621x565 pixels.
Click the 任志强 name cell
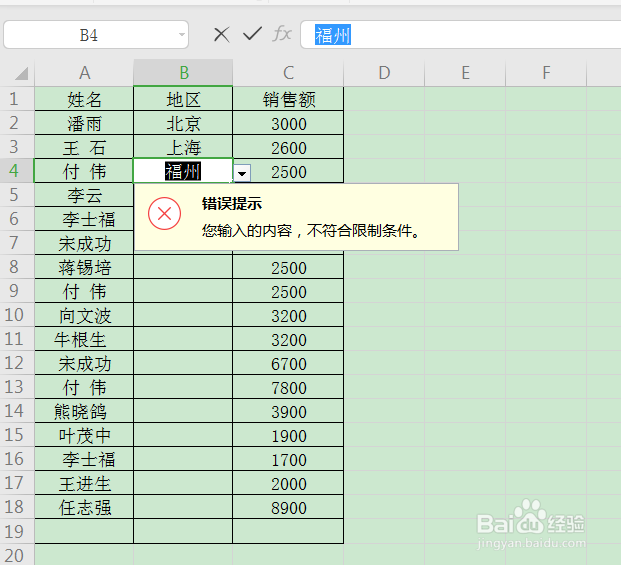tap(84, 507)
